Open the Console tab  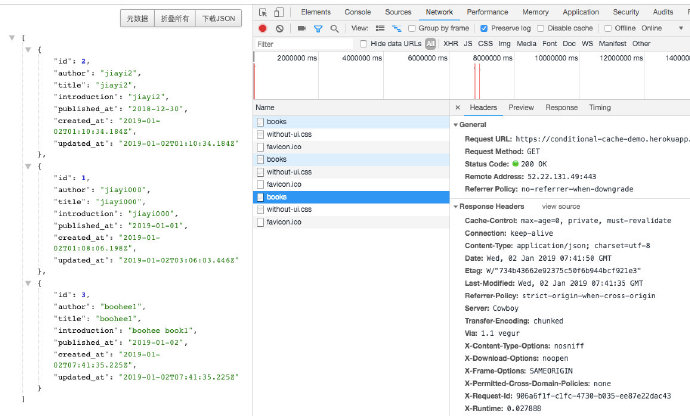(x=357, y=12)
